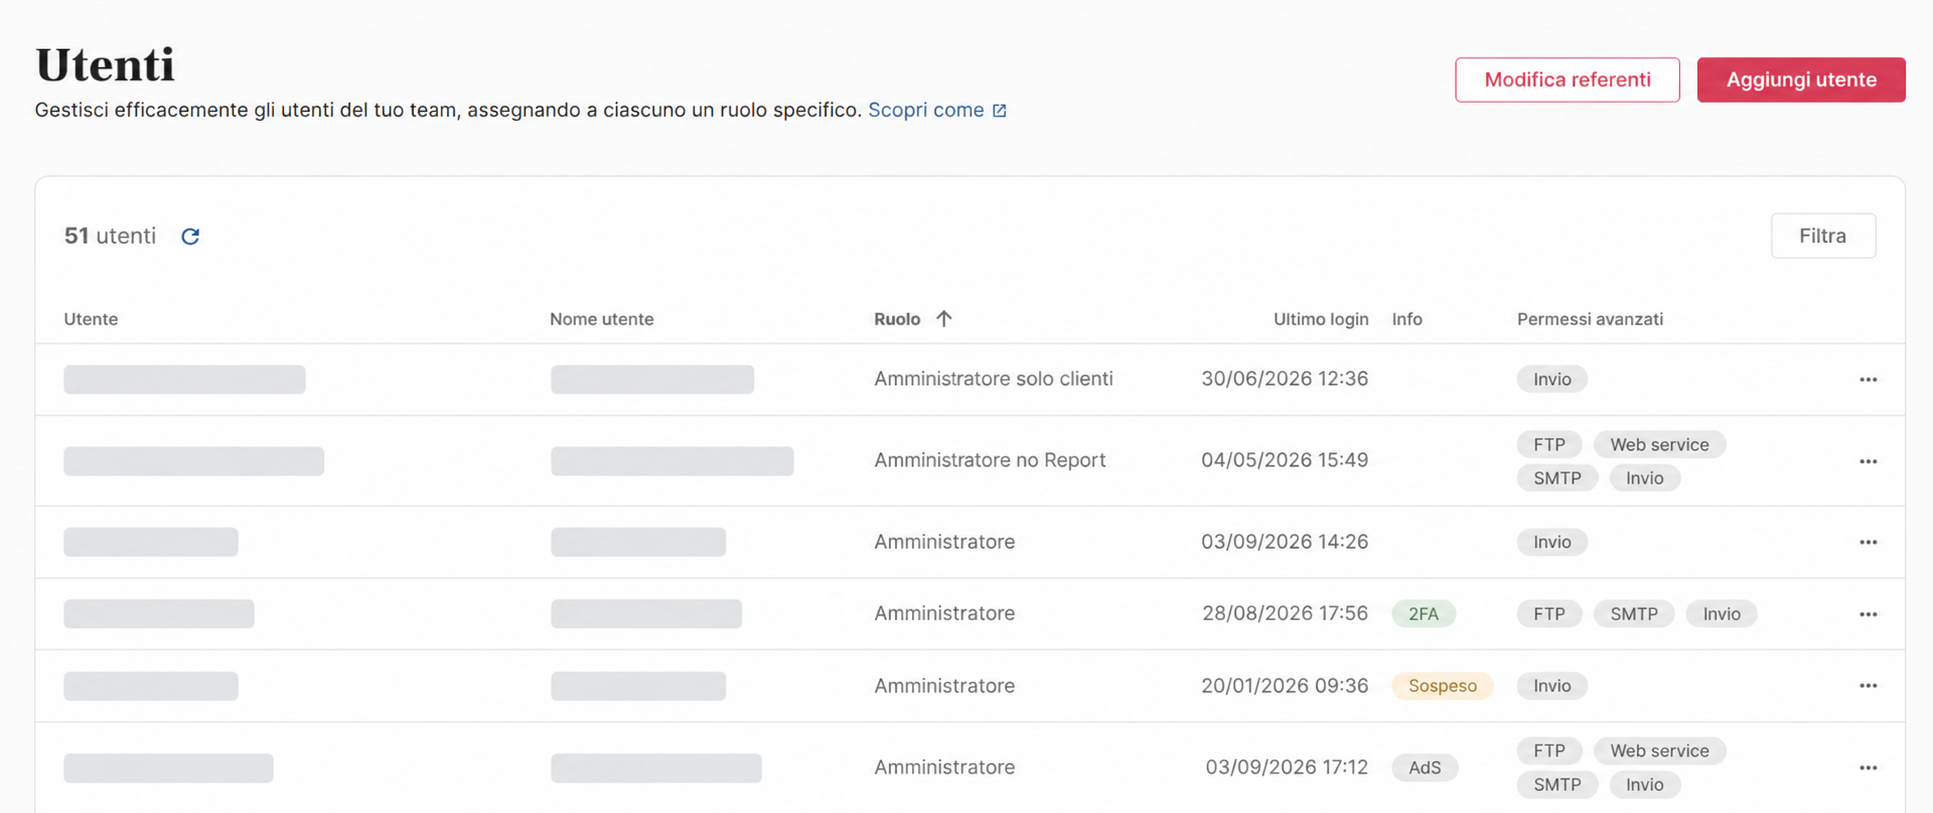Open actions menu for Amministratore solo clienti row
1933x813 pixels.
pos(1868,379)
